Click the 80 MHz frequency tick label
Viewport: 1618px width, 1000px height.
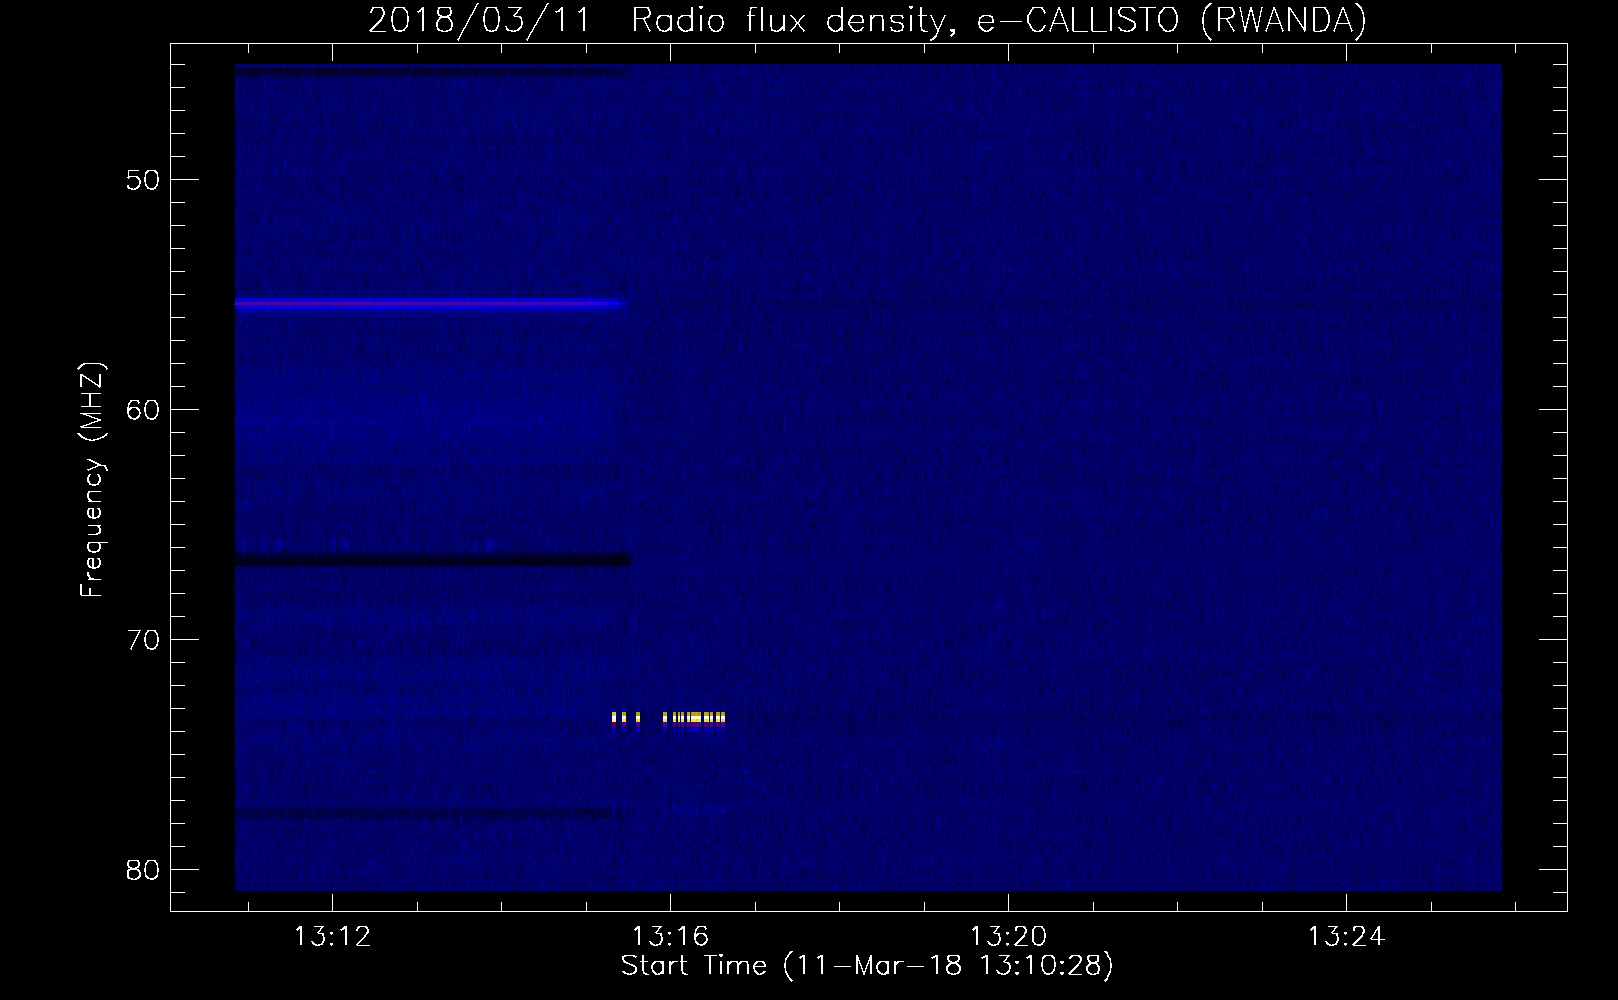tap(144, 870)
